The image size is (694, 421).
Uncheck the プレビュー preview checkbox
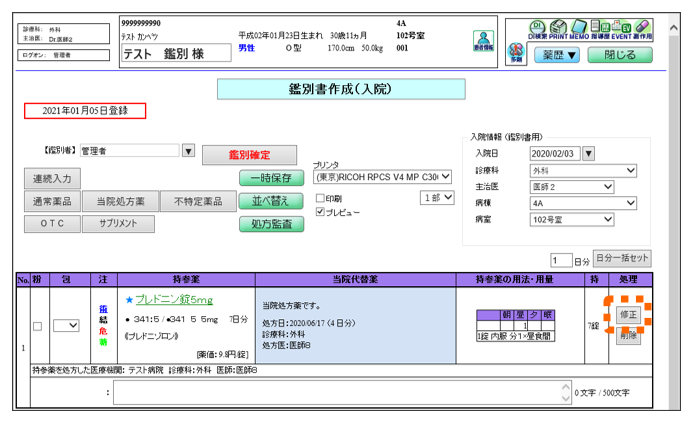[320, 212]
